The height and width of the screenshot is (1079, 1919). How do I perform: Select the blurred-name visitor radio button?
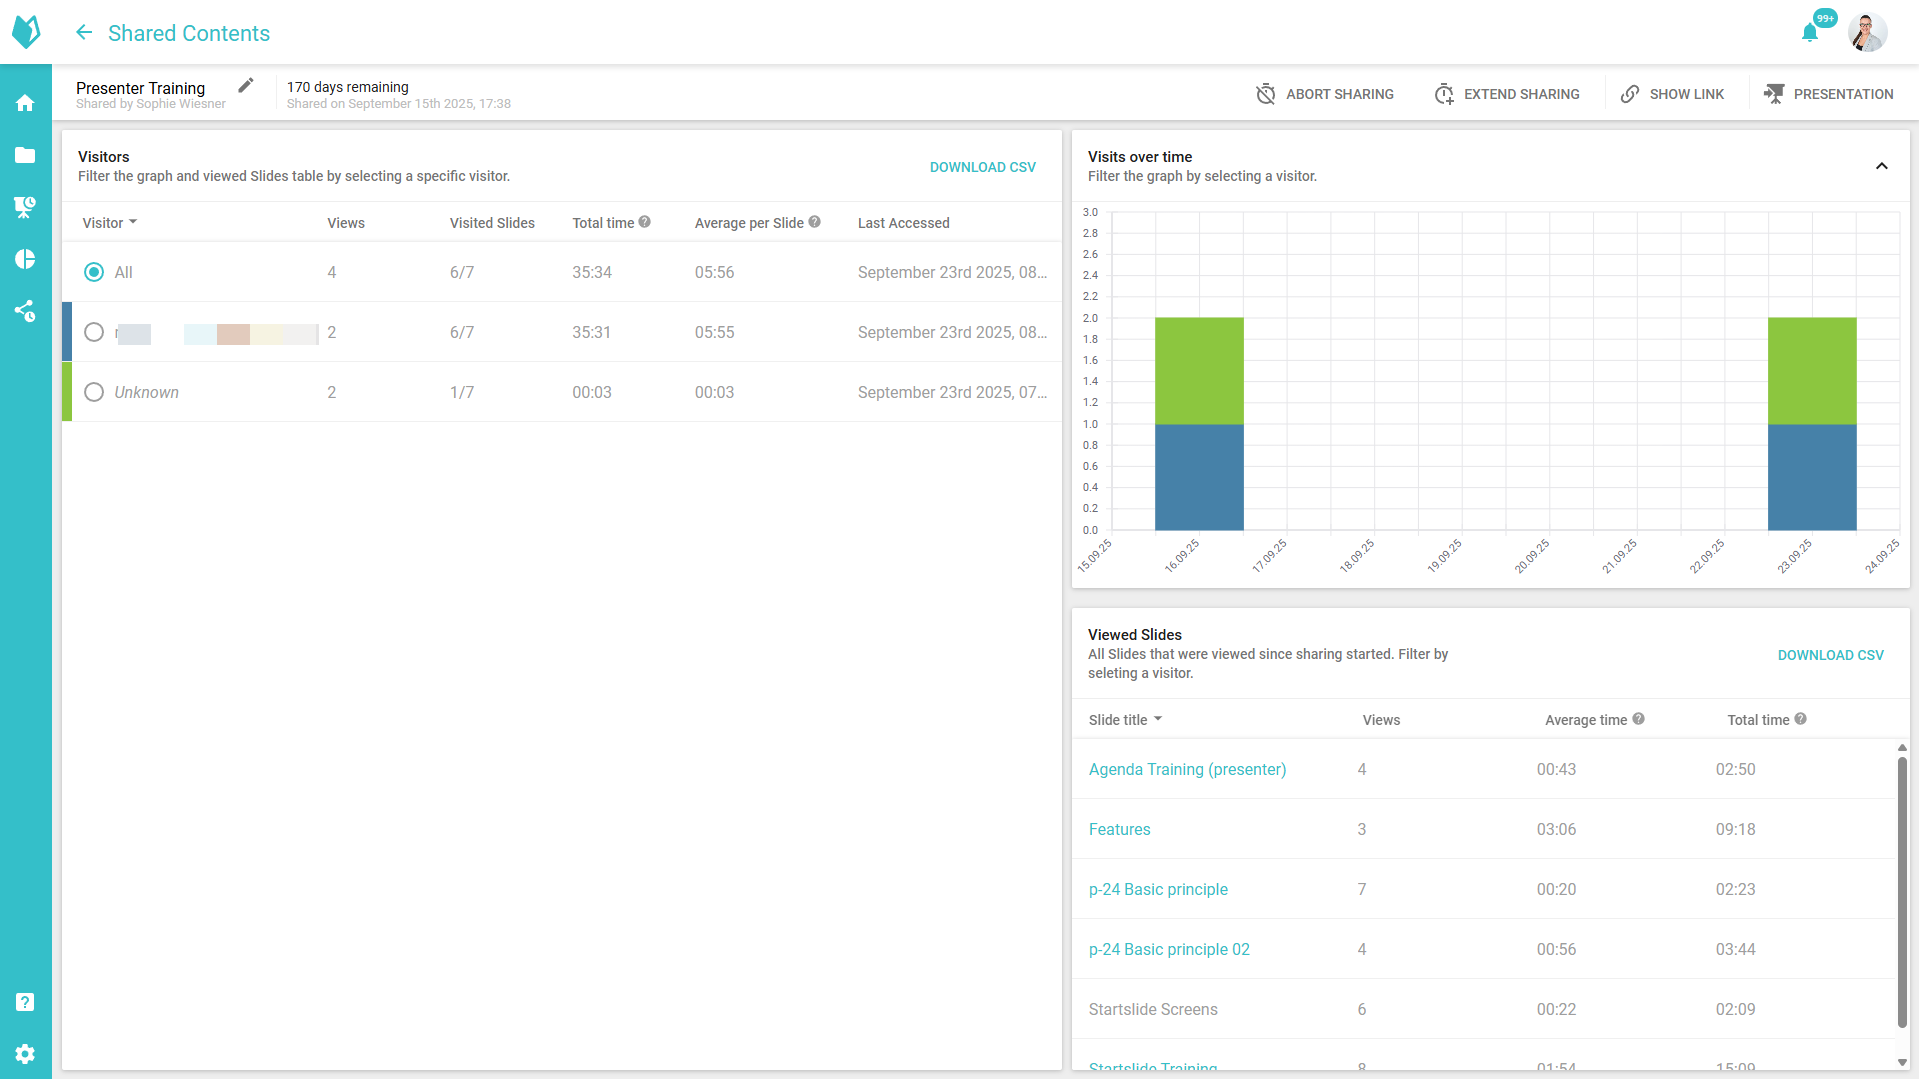pos(94,332)
